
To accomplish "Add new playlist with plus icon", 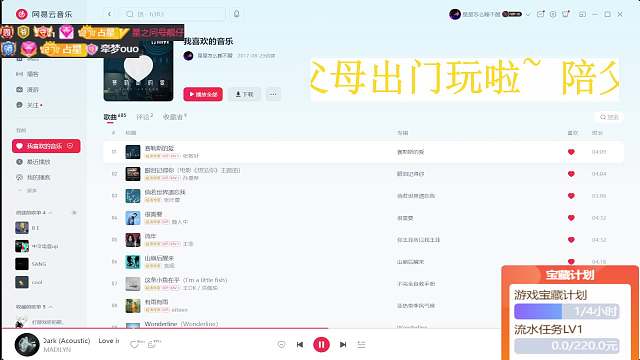I will pyautogui.click(x=74, y=213).
